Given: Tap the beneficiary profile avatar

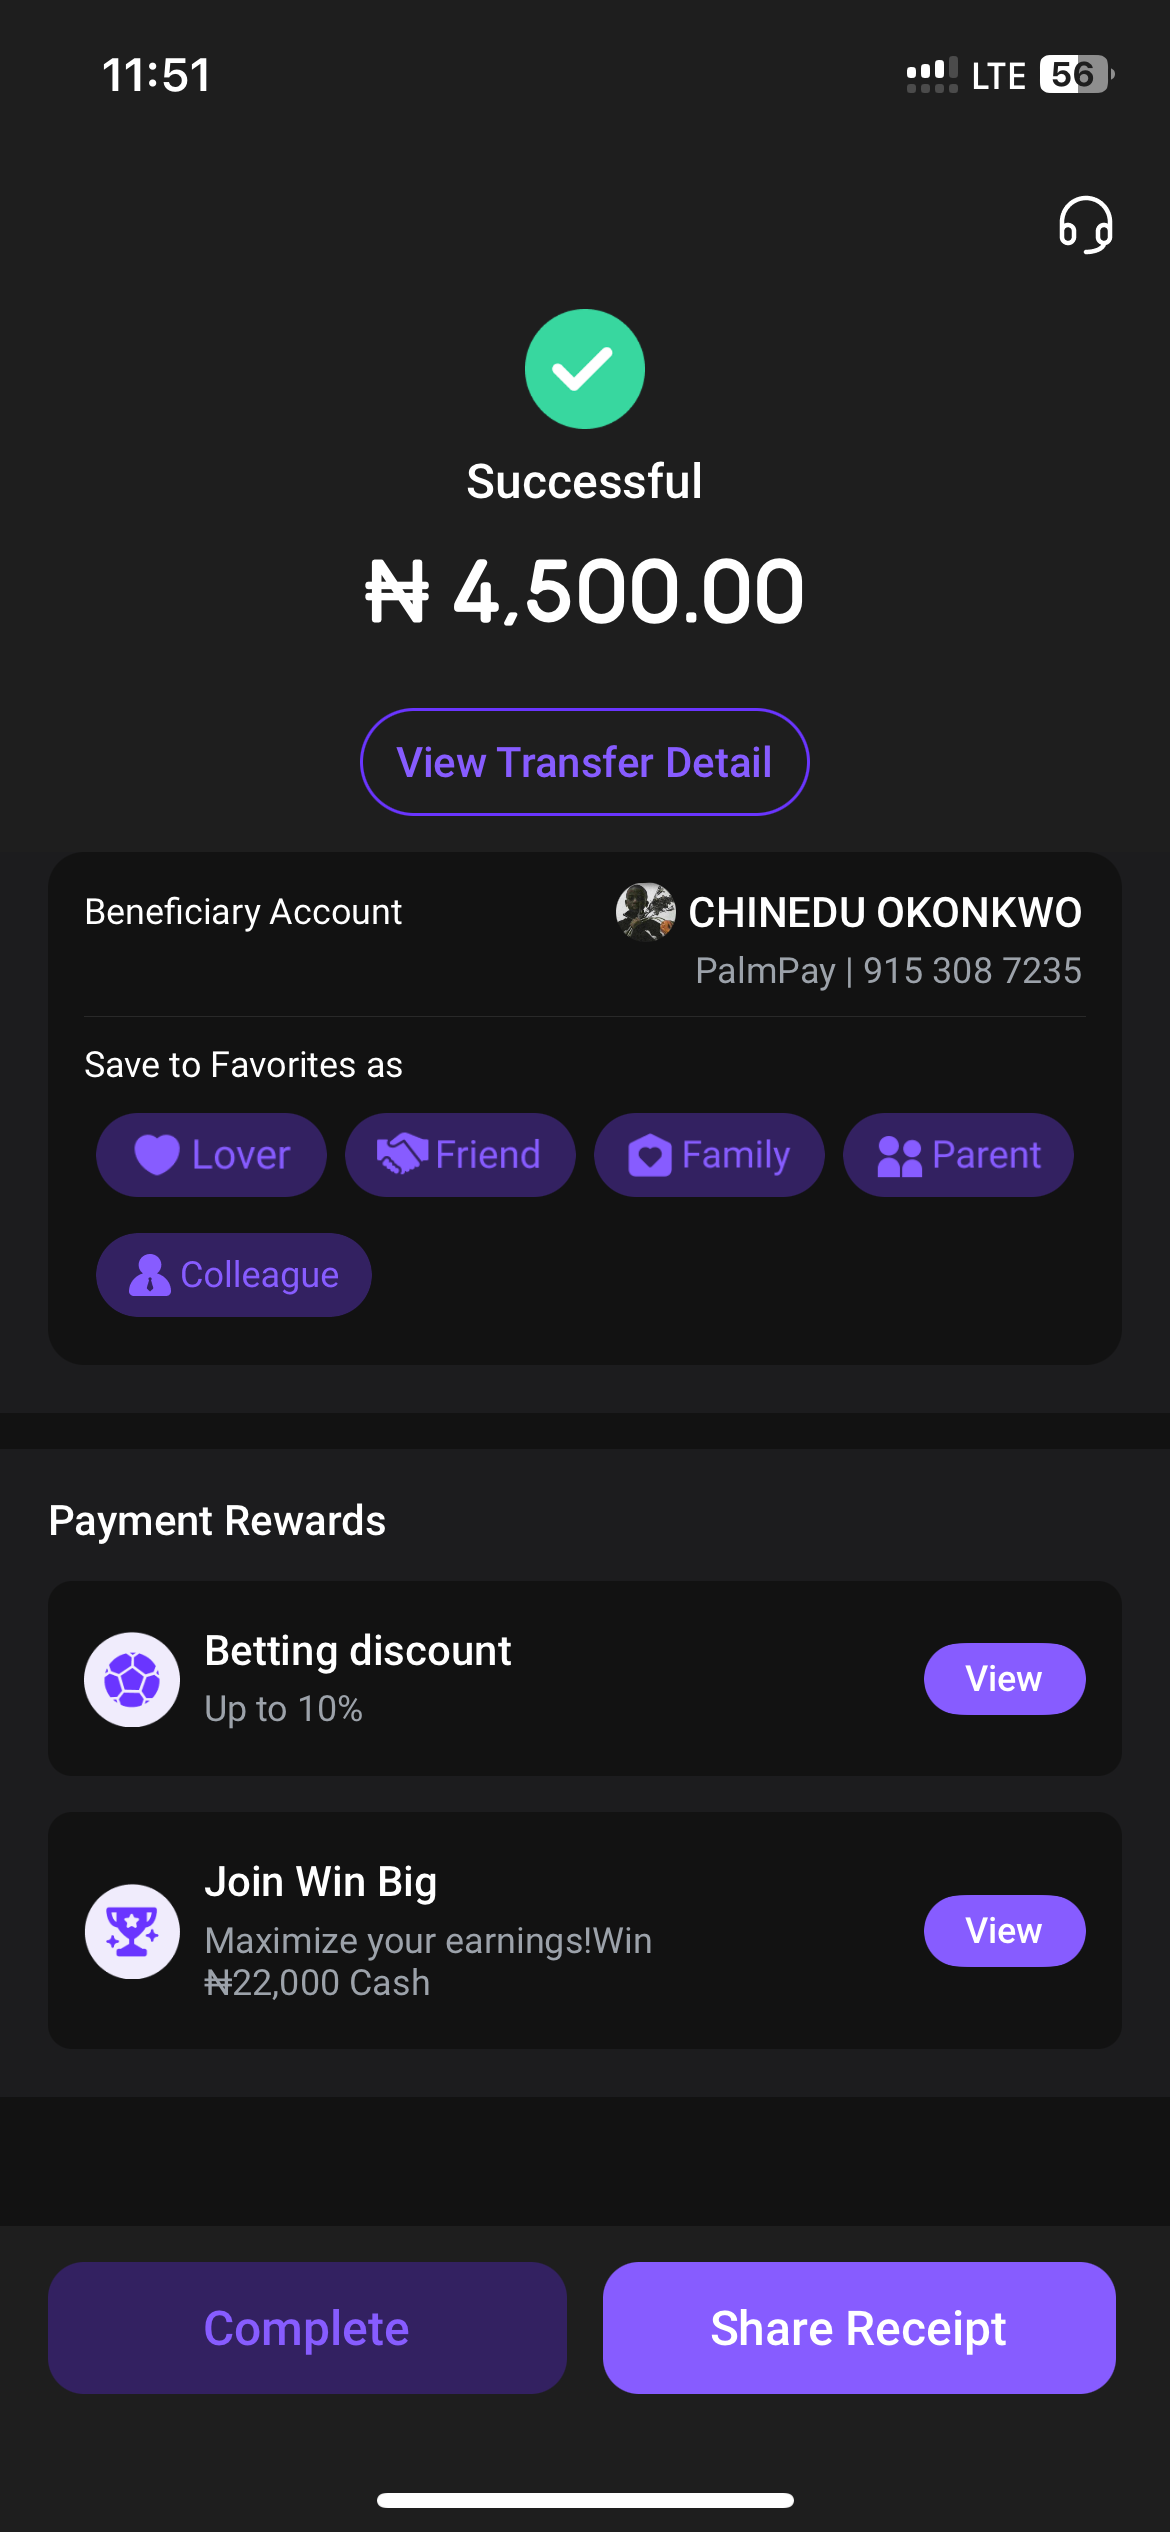Looking at the screenshot, I should [x=645, y=912].
